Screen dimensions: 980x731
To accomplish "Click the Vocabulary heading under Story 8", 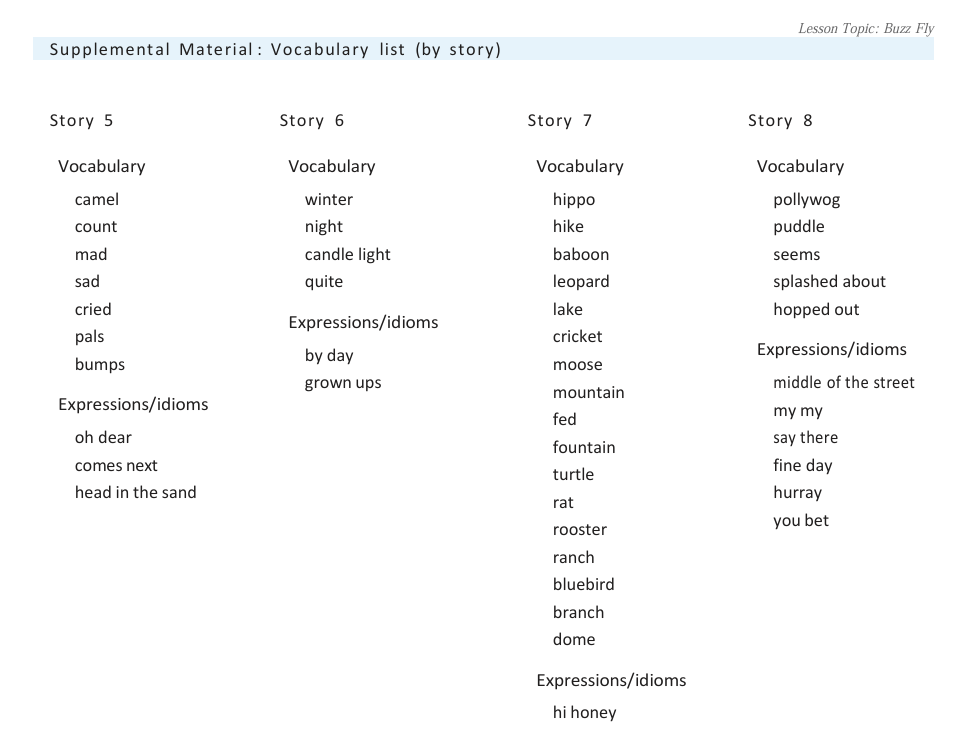I will pyautogui.click(x=800, y=167).
